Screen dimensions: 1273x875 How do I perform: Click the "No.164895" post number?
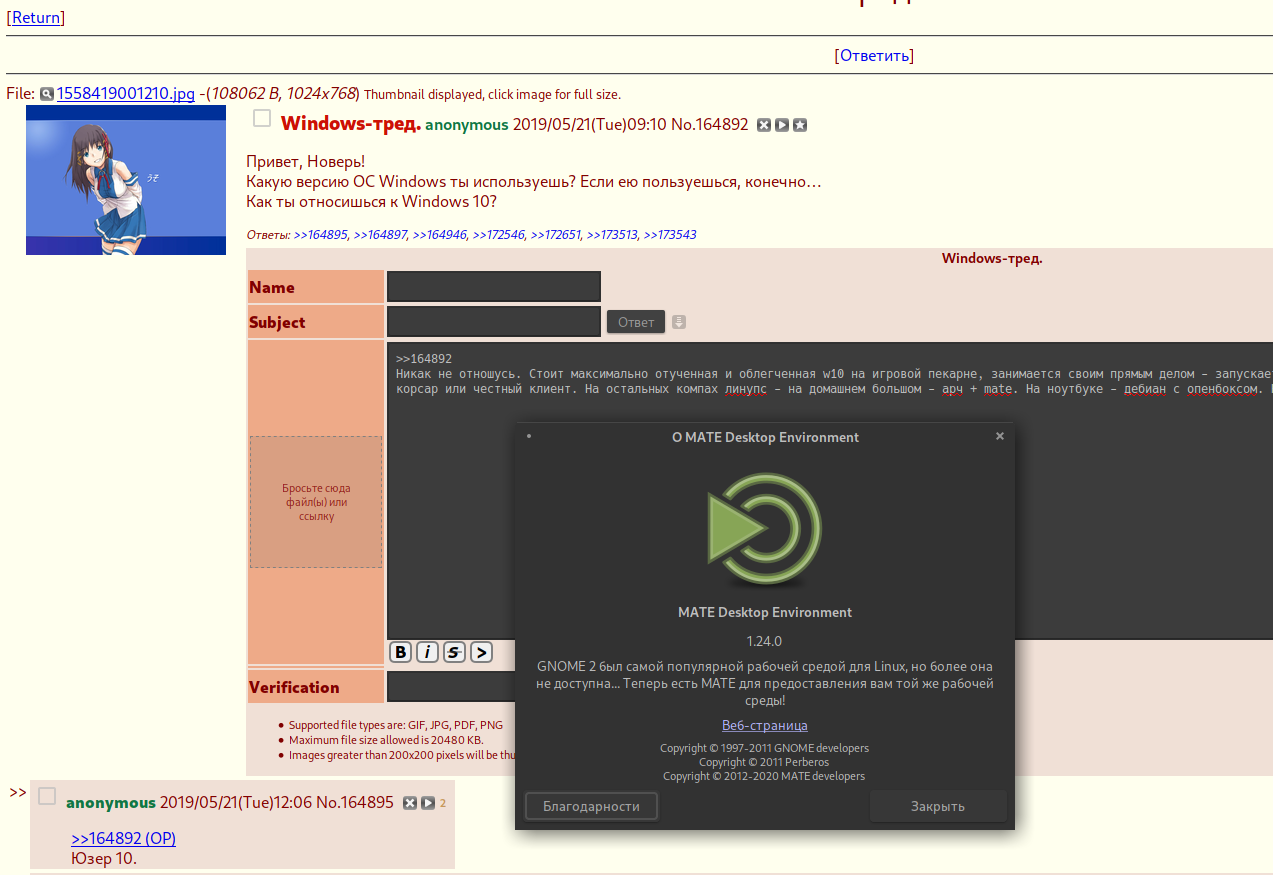pyautogui.click(x=355, y=802)
